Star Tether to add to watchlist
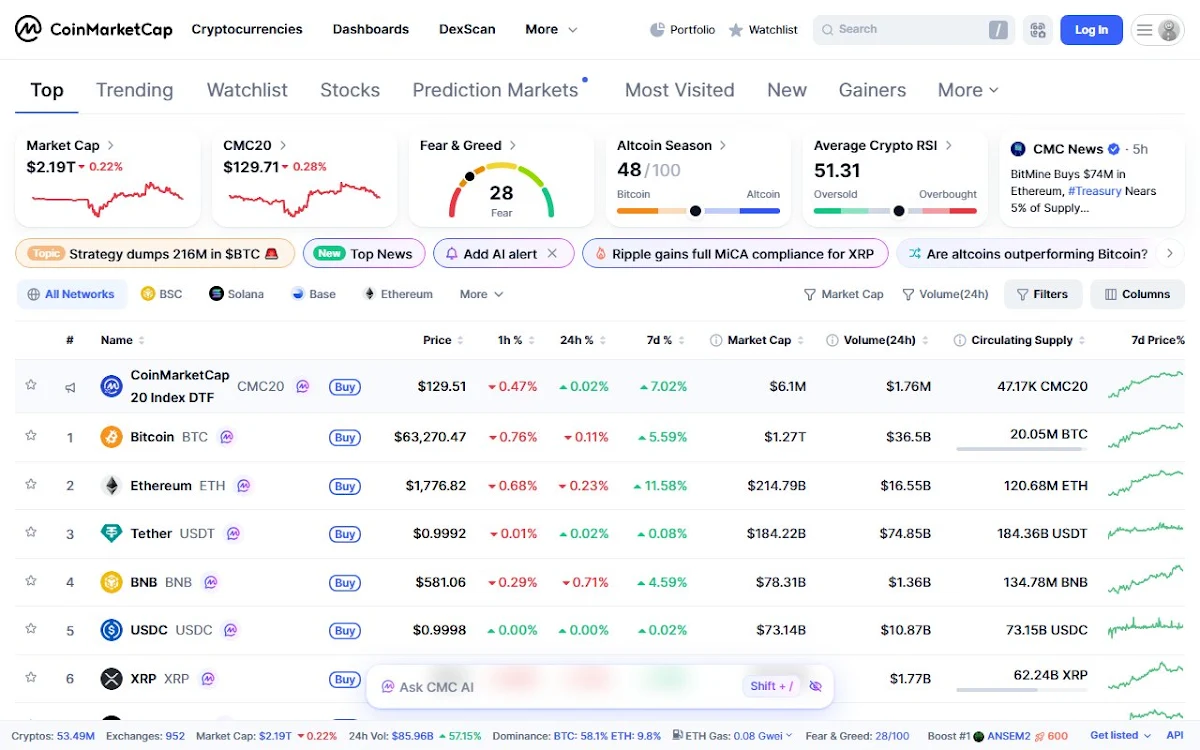 (x=31, y=532)
